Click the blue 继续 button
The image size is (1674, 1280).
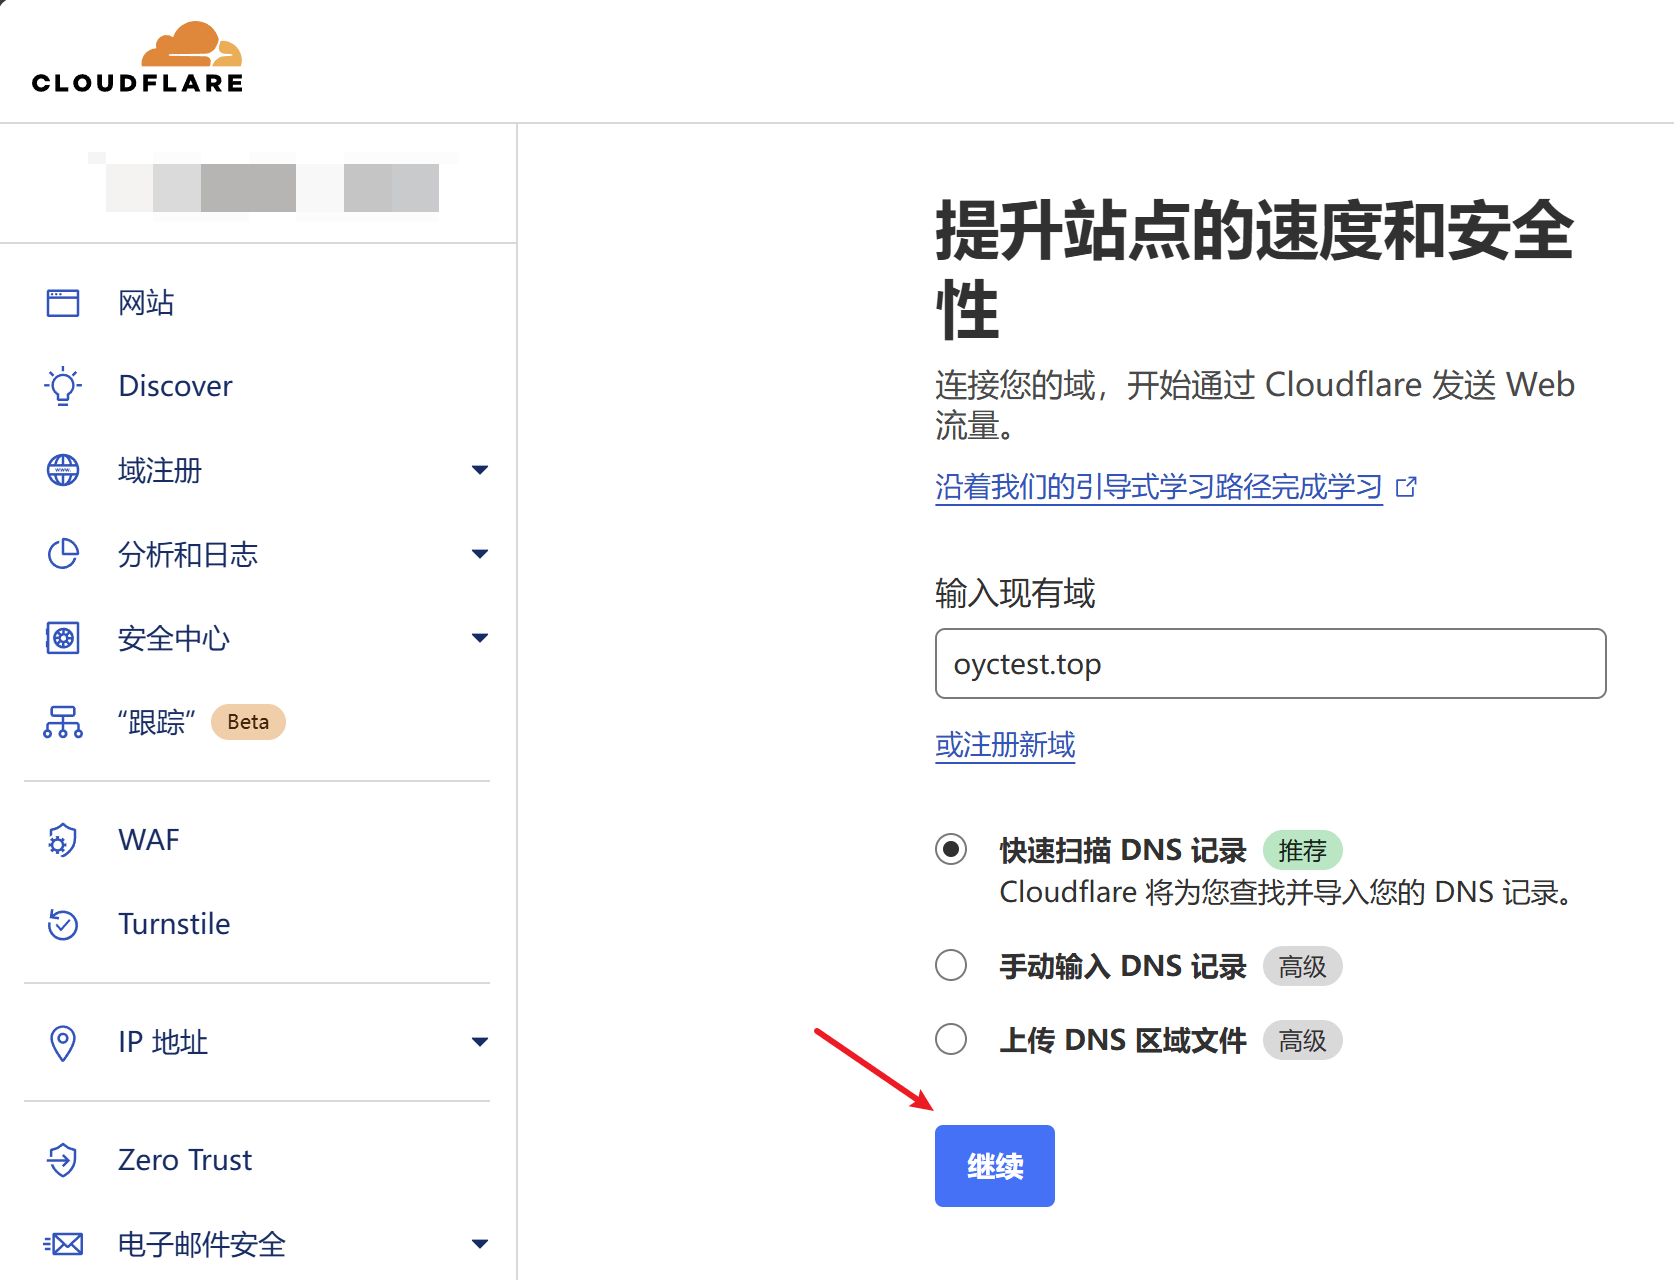click(x=994, y=1166)
